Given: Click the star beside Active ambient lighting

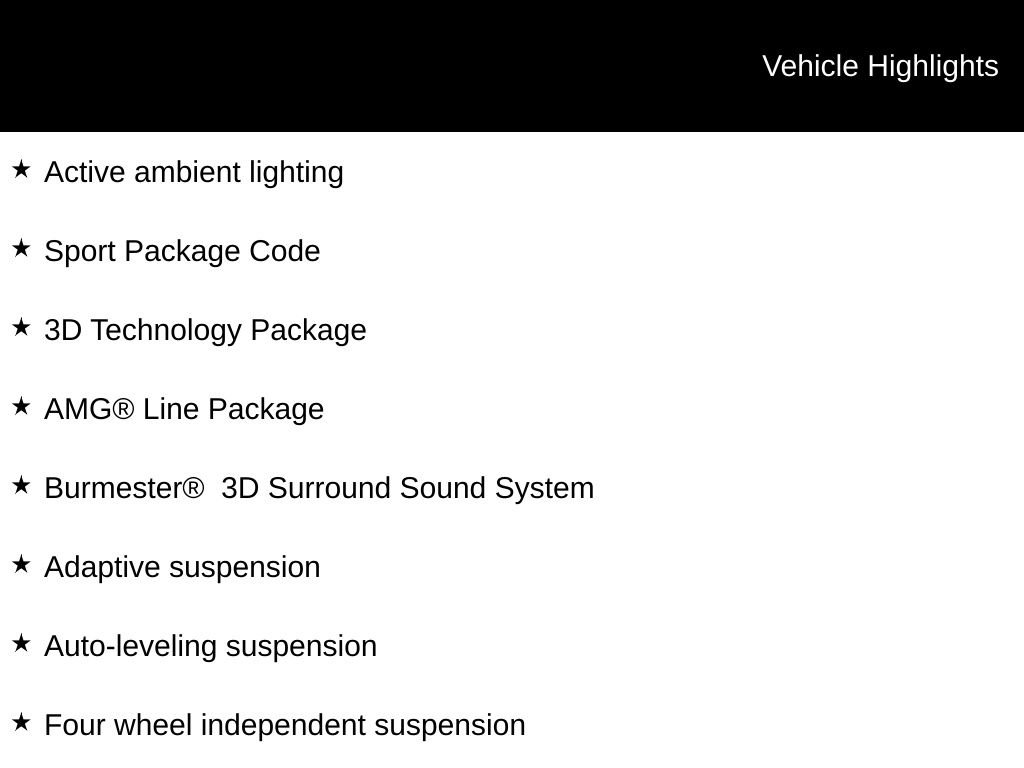Looking at the screenshot, I should [22, 169].
